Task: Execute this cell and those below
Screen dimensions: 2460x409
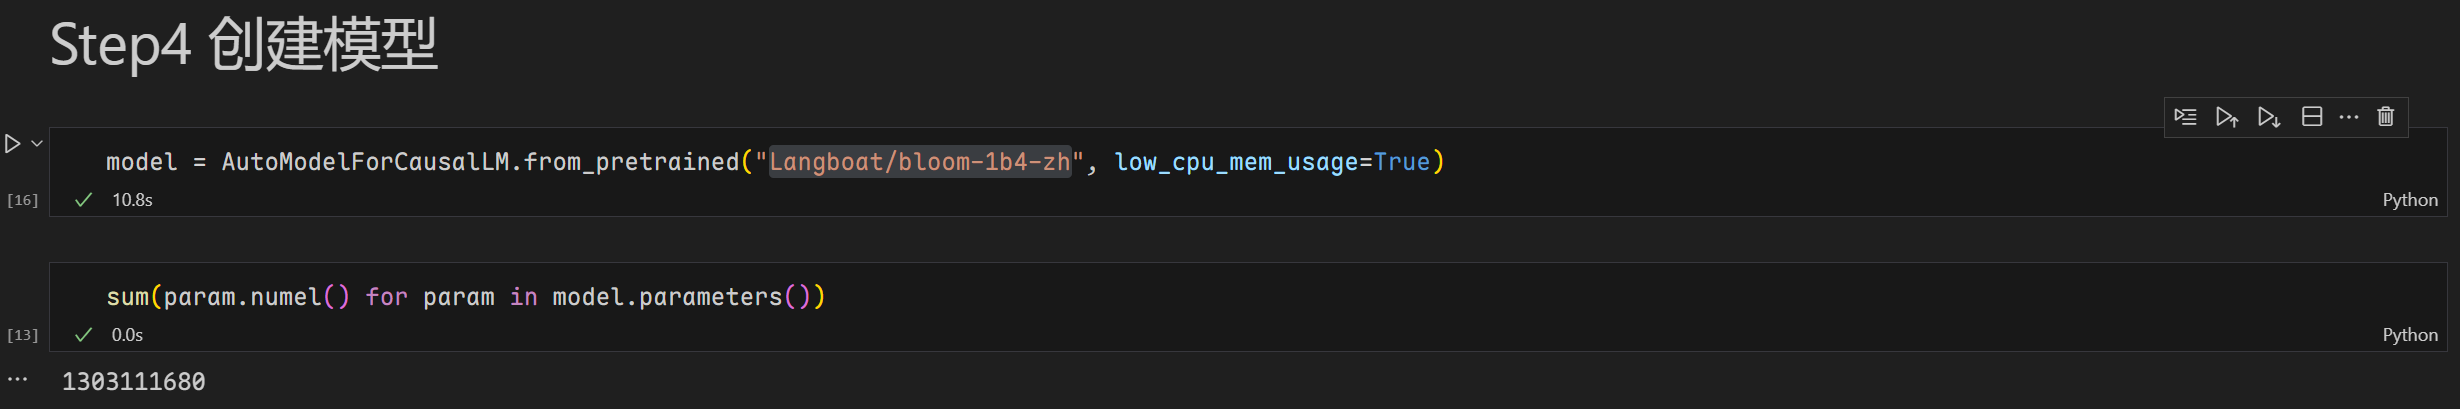Action: click(x=2268, y=117)
